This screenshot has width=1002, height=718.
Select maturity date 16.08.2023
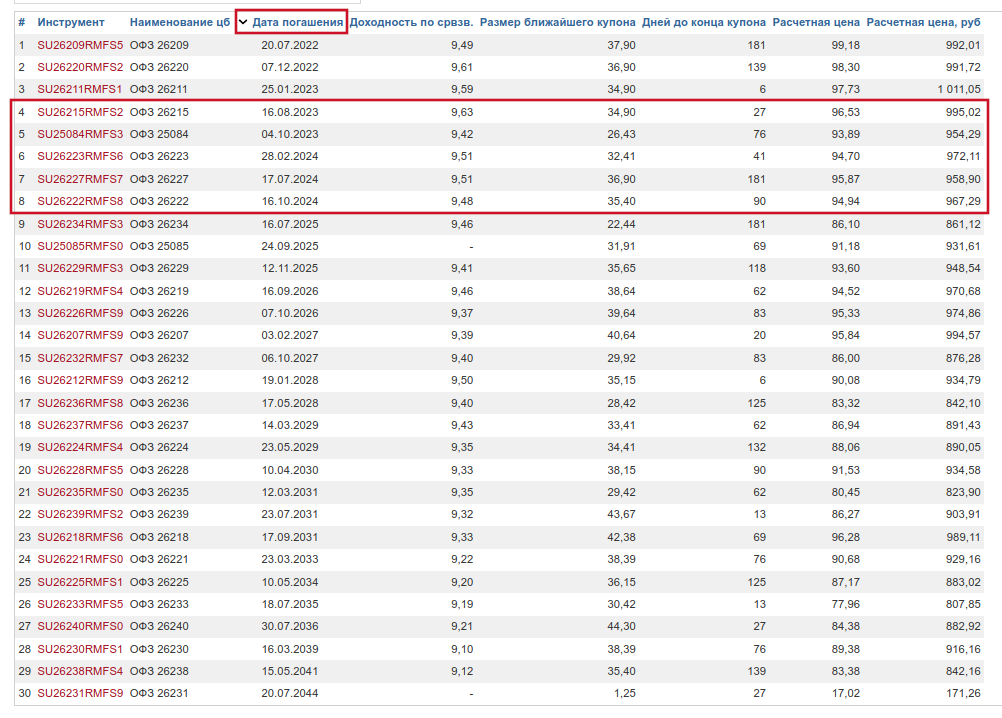[289, 112]
